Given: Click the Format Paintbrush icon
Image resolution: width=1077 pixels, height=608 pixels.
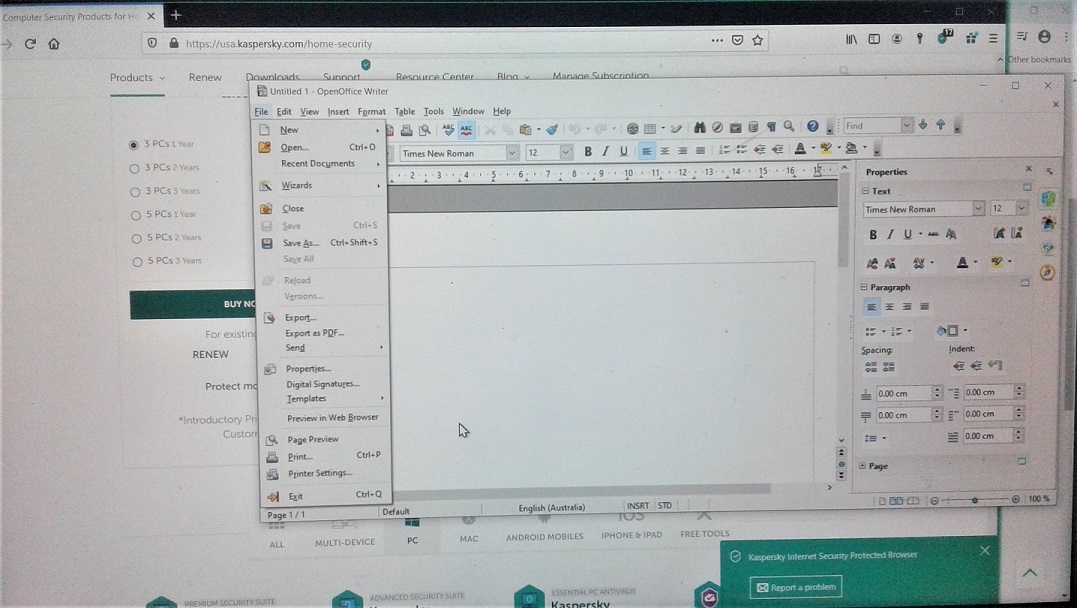Looking at the screenshot, I should [x=552, y=128].
